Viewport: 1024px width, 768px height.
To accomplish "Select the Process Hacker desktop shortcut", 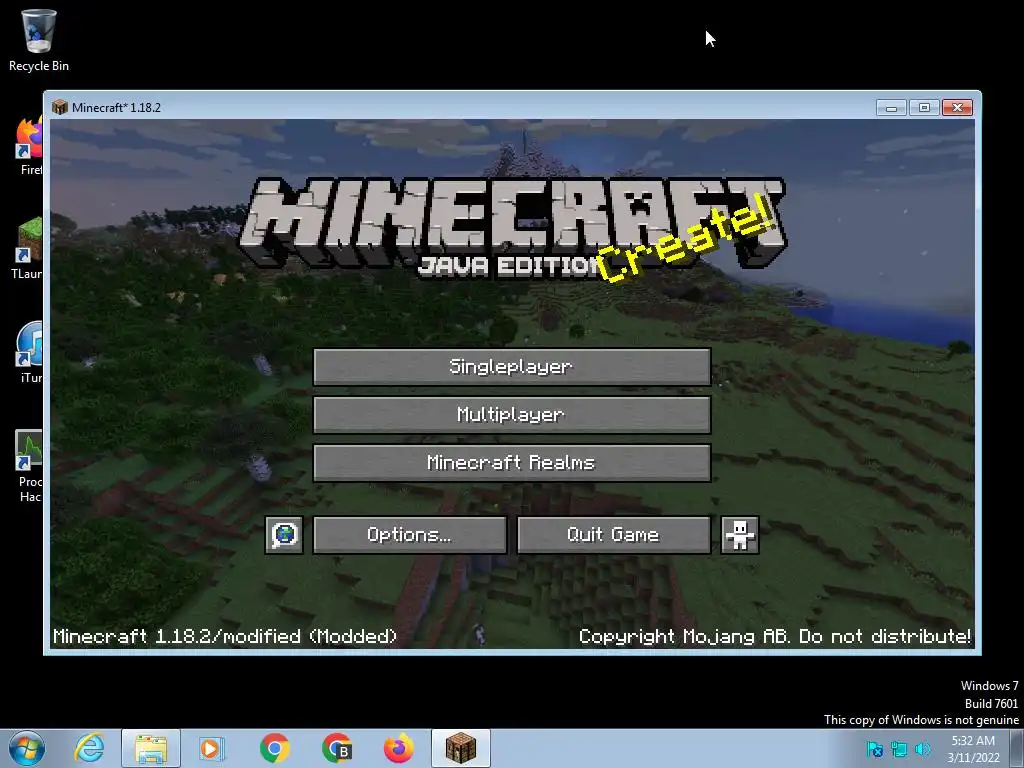I will pos(29,466).
